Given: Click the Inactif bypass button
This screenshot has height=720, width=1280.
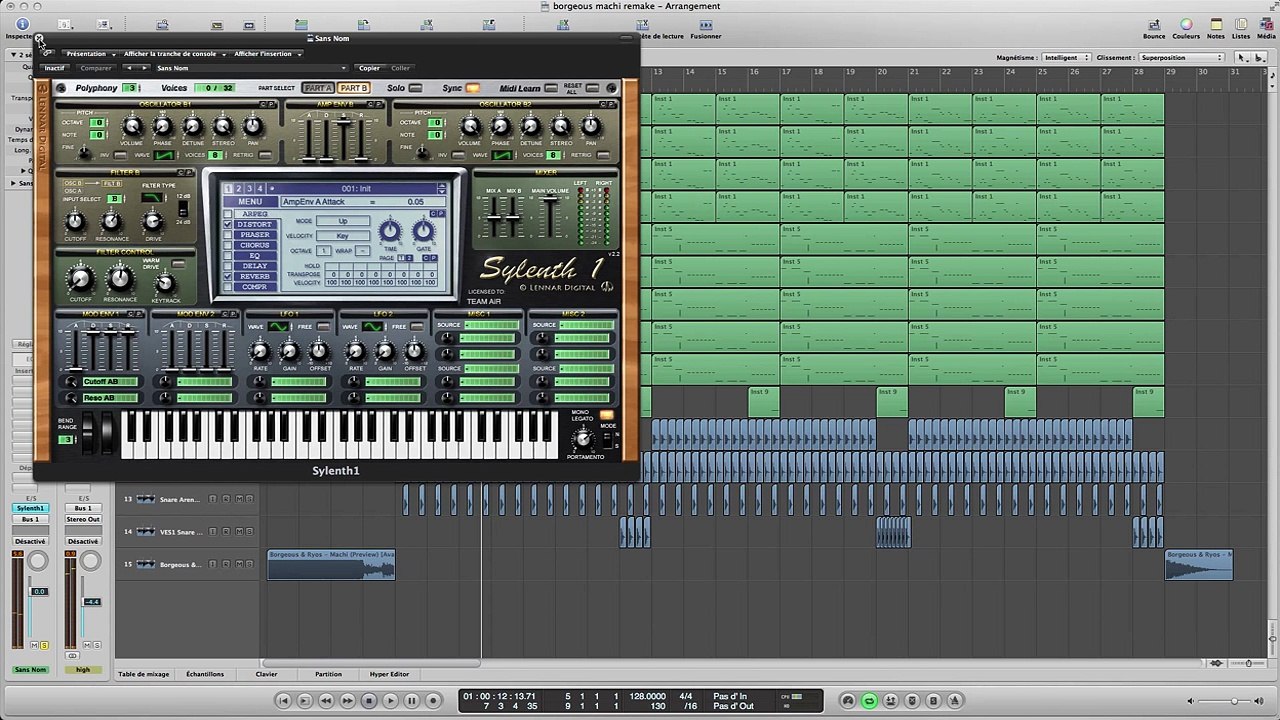Looking at the screenshot, I should 55,68.
